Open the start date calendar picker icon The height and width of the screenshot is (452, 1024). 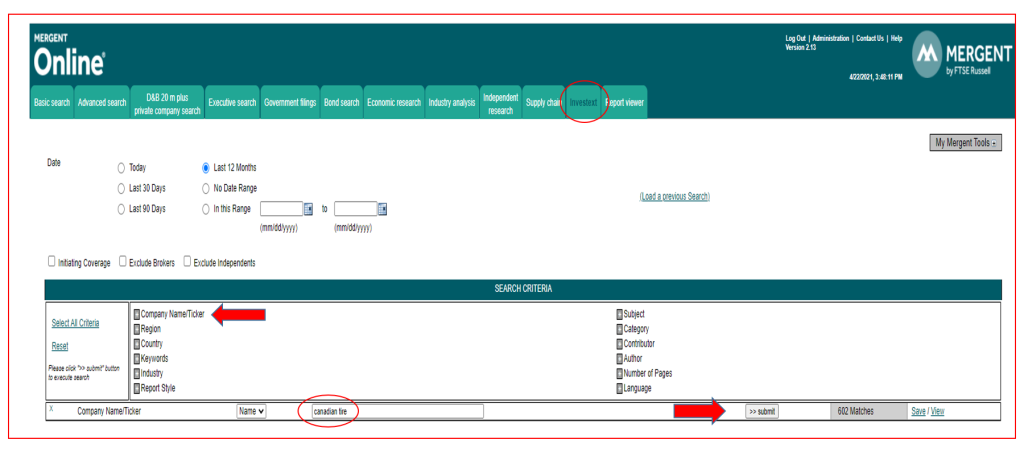coord(309,209)
